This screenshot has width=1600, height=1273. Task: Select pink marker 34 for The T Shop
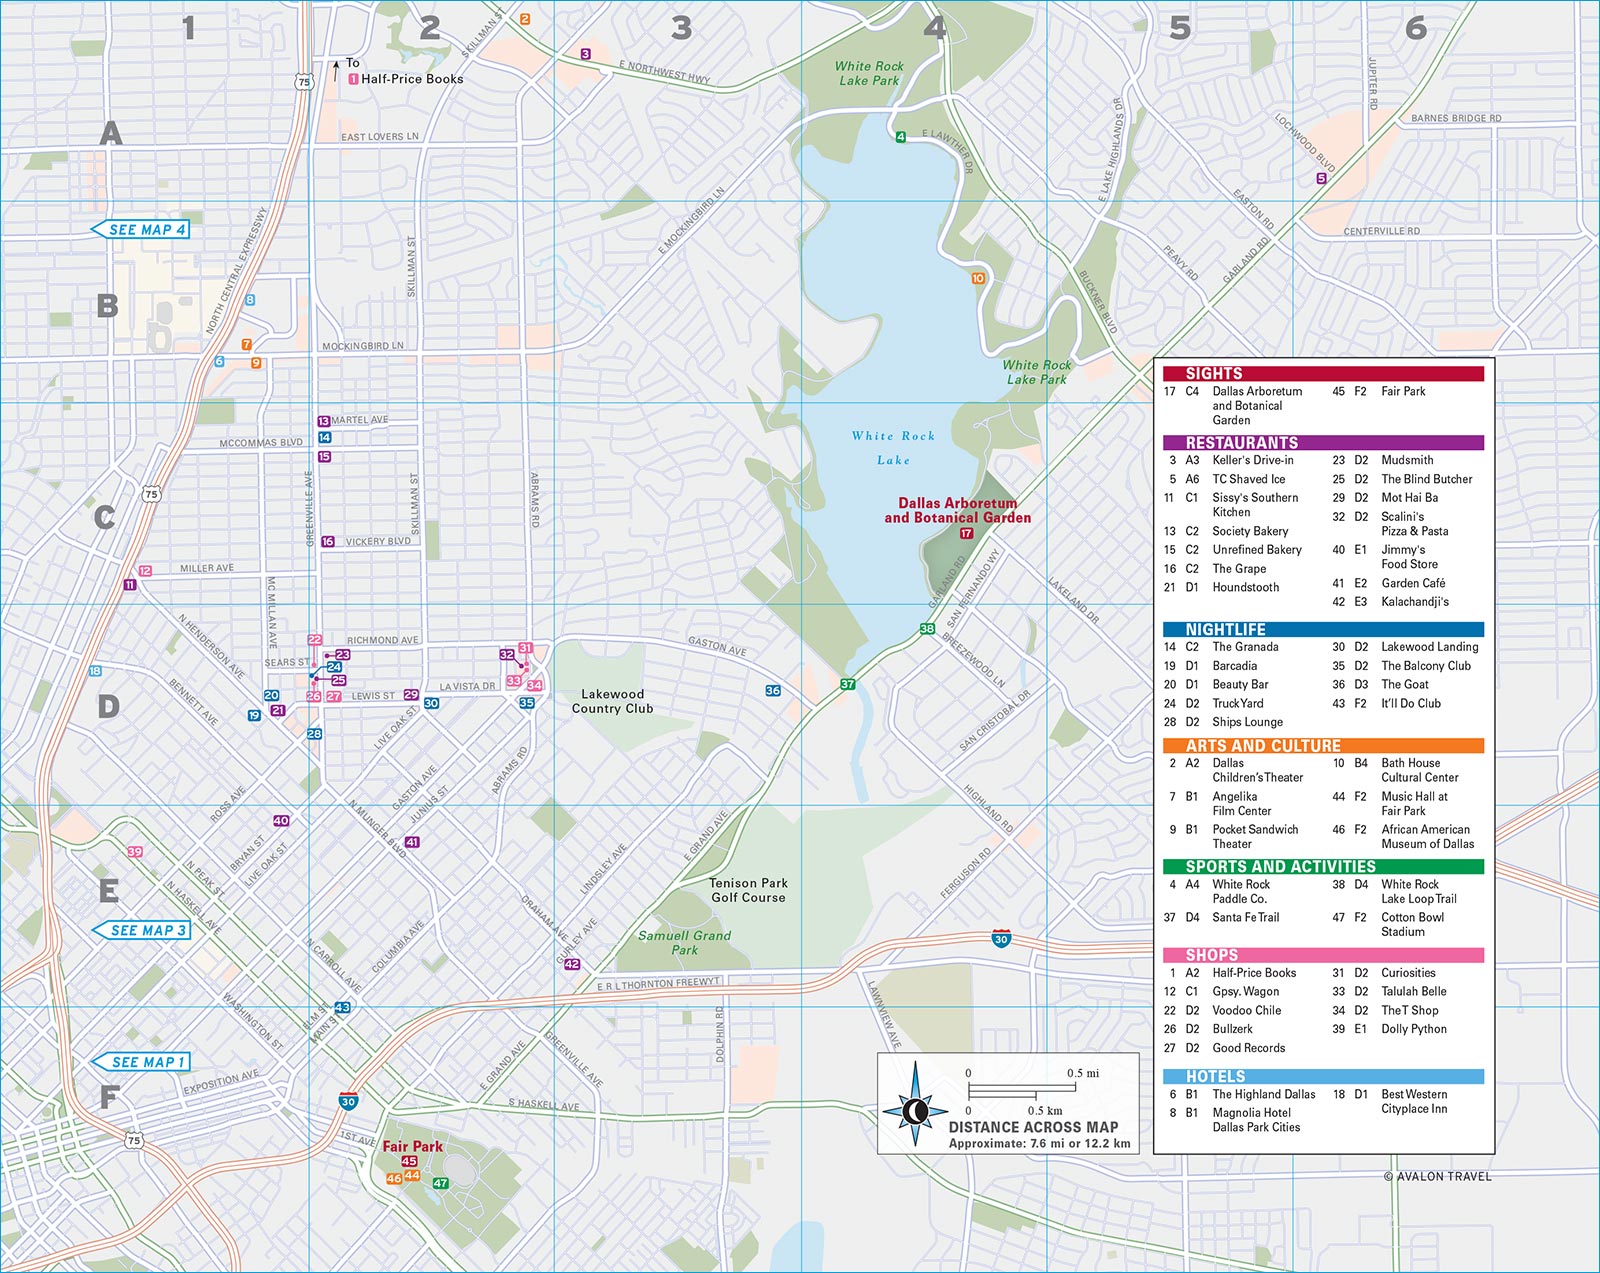tap(534, 685)
